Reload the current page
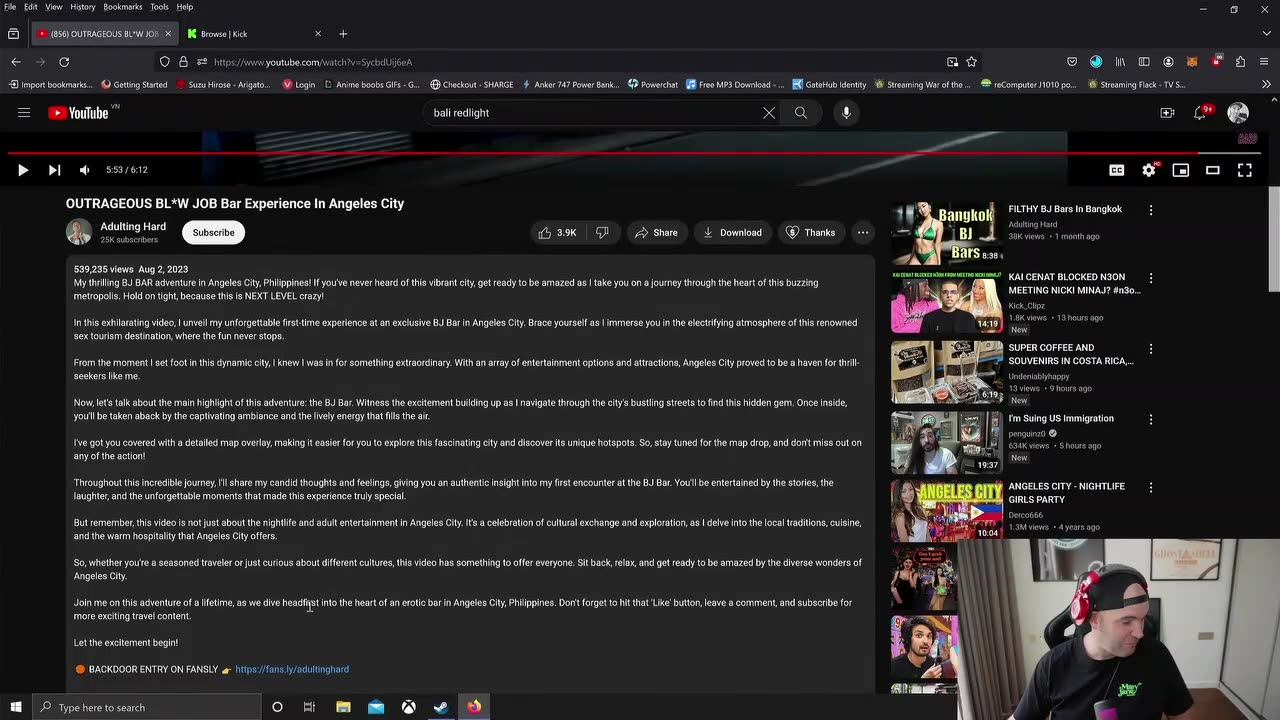Viewport: 1280px width, 720px height. [x=64, y=62]
